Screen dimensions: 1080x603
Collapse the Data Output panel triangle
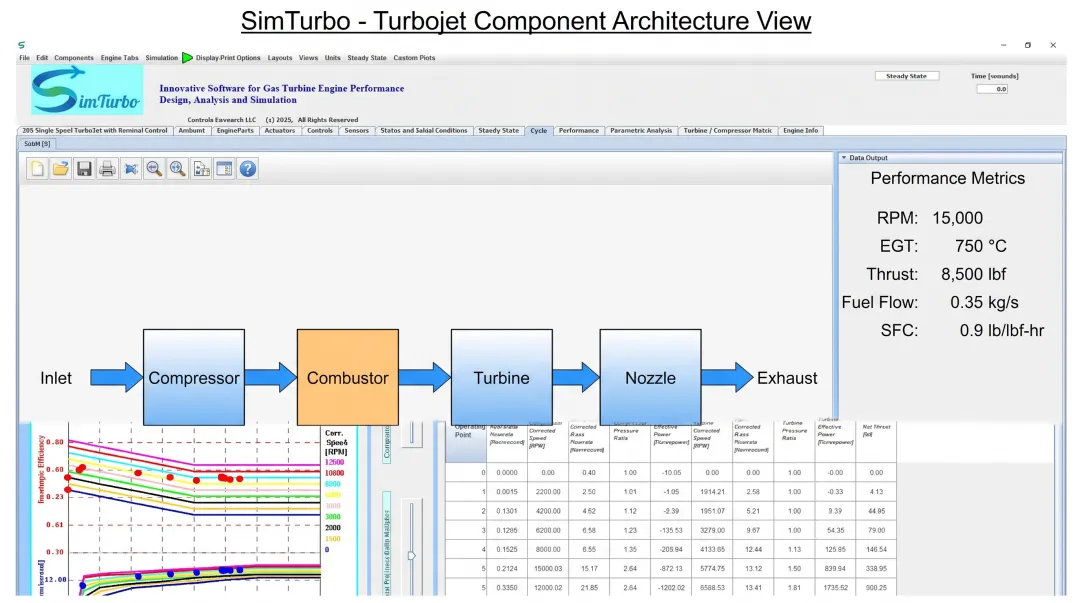coord(844,158)
